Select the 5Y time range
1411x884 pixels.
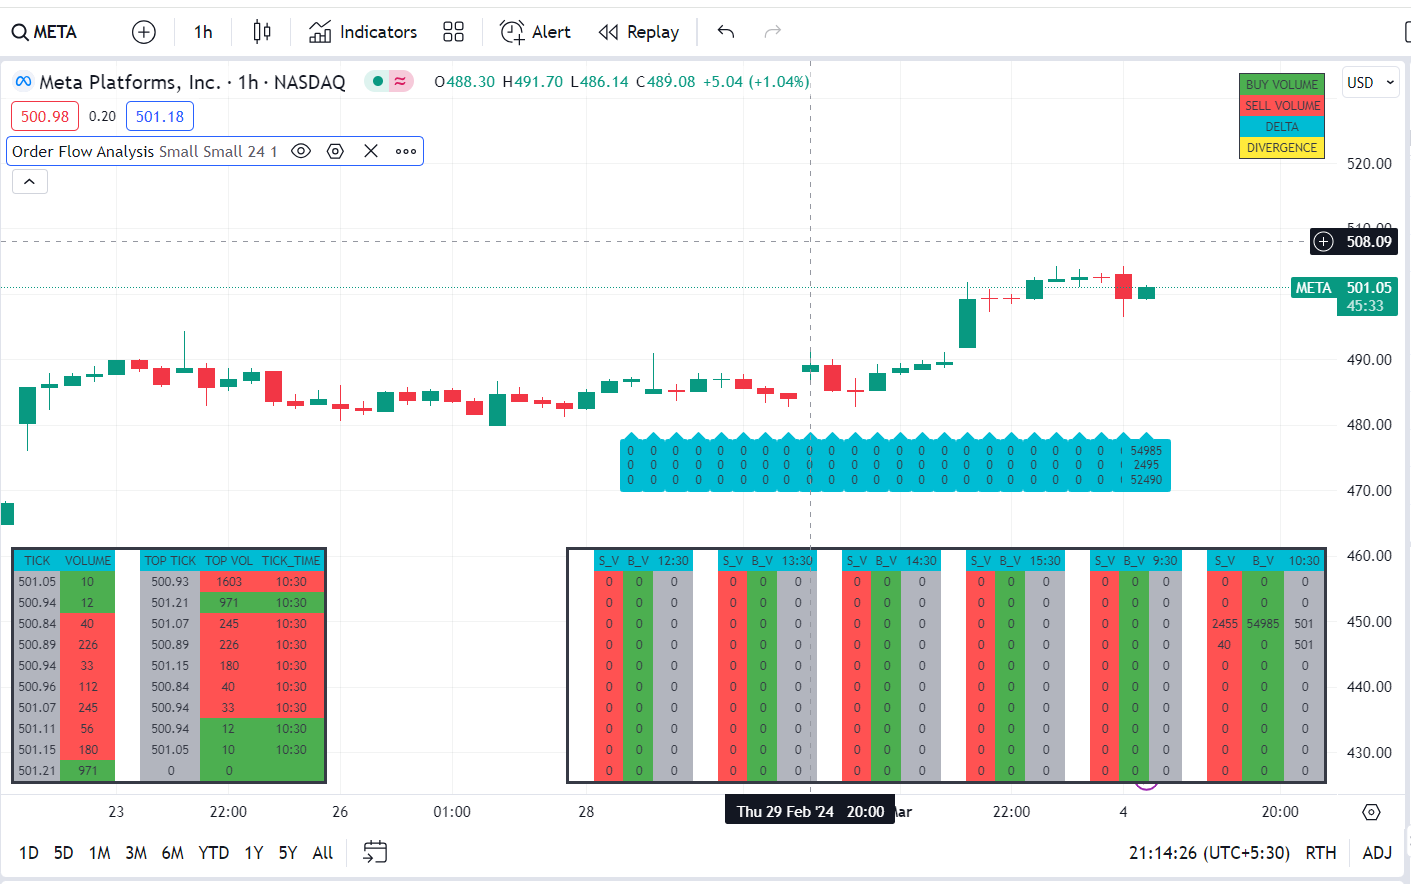288,853
